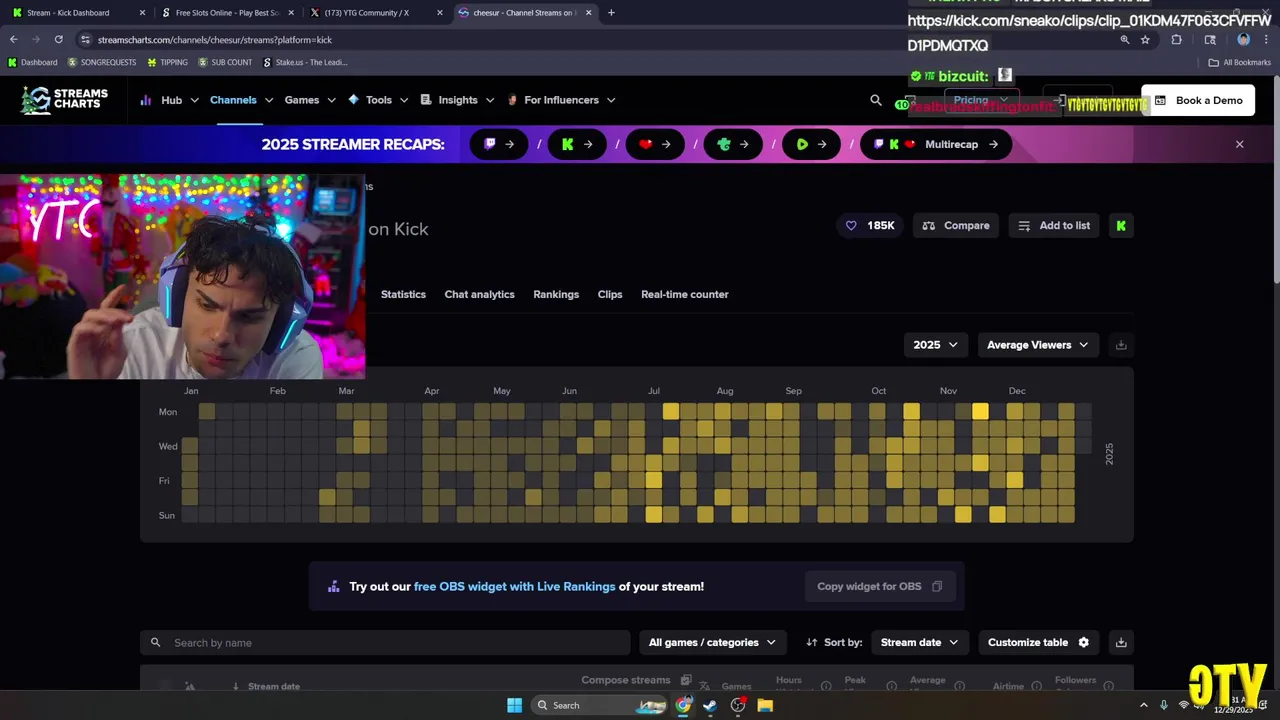
Task: Open the Kick platform icon next to Add to list
Action: [1121, 225]
